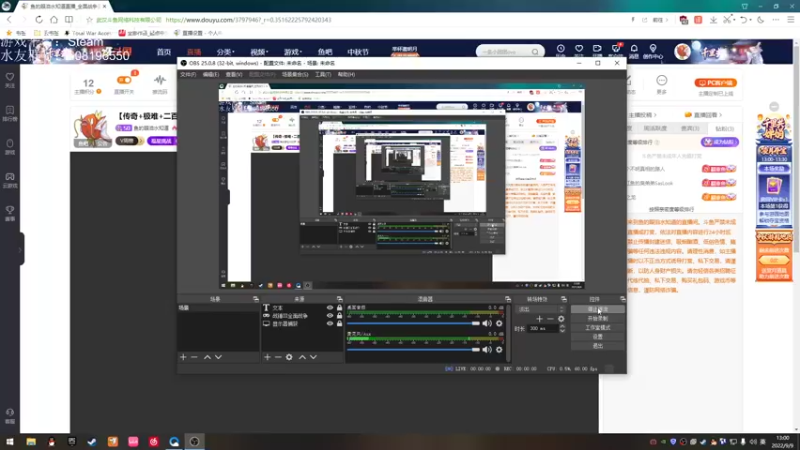Click the Douyu search input field
Screen dimensions: 800x450
(x=505, y=52)
